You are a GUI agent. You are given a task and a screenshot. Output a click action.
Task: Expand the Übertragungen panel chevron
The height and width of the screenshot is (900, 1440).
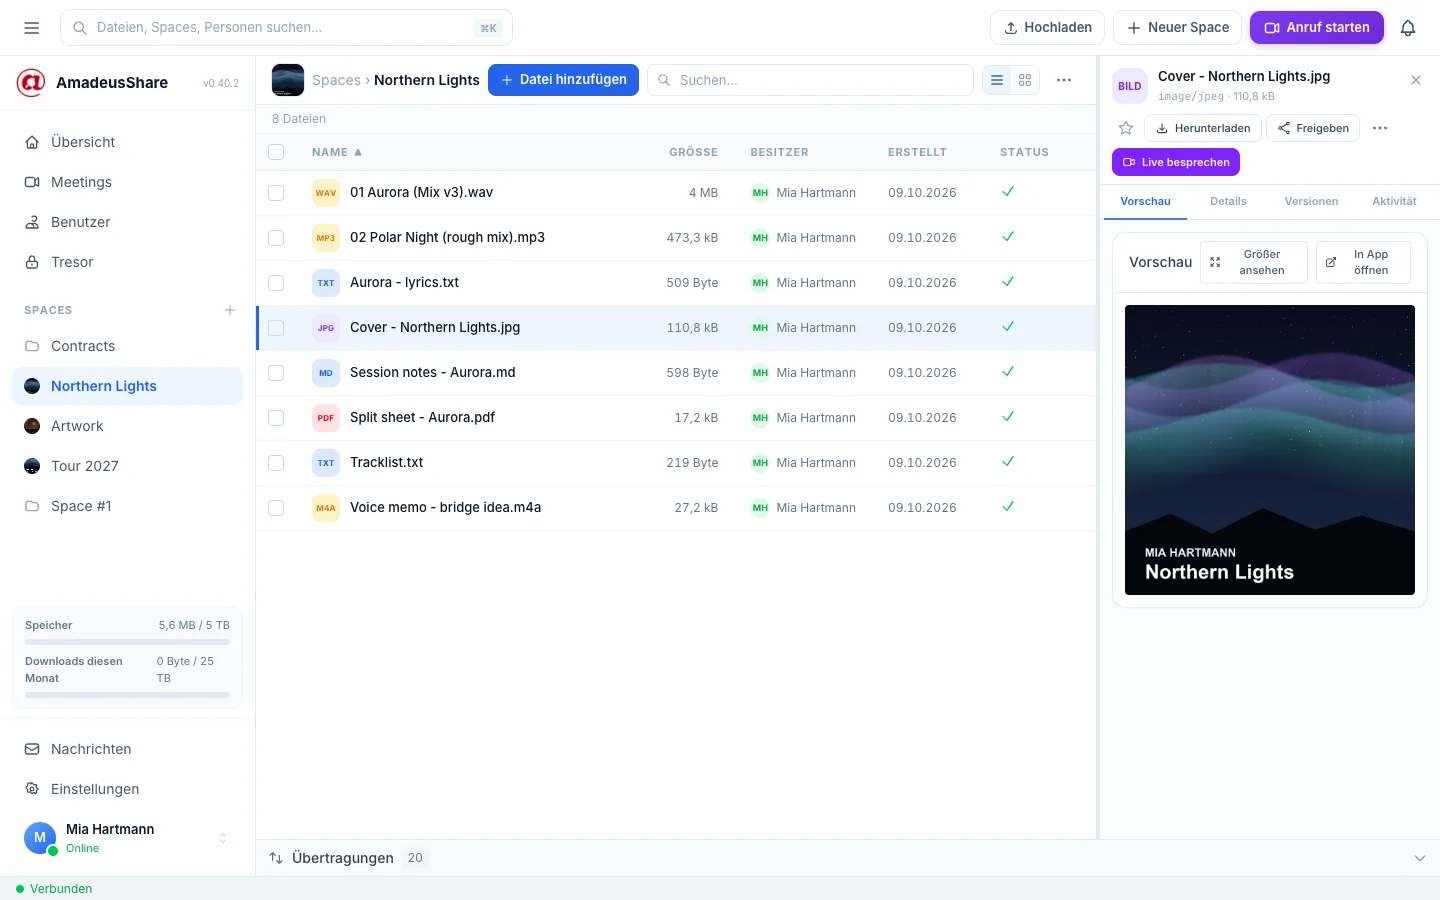(x=1420, y=858)
